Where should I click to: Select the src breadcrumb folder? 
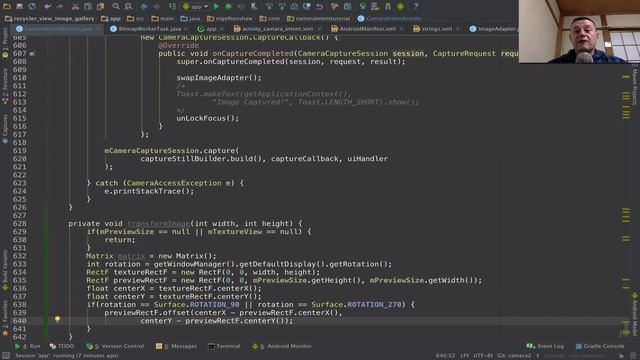tap(136, 18)
